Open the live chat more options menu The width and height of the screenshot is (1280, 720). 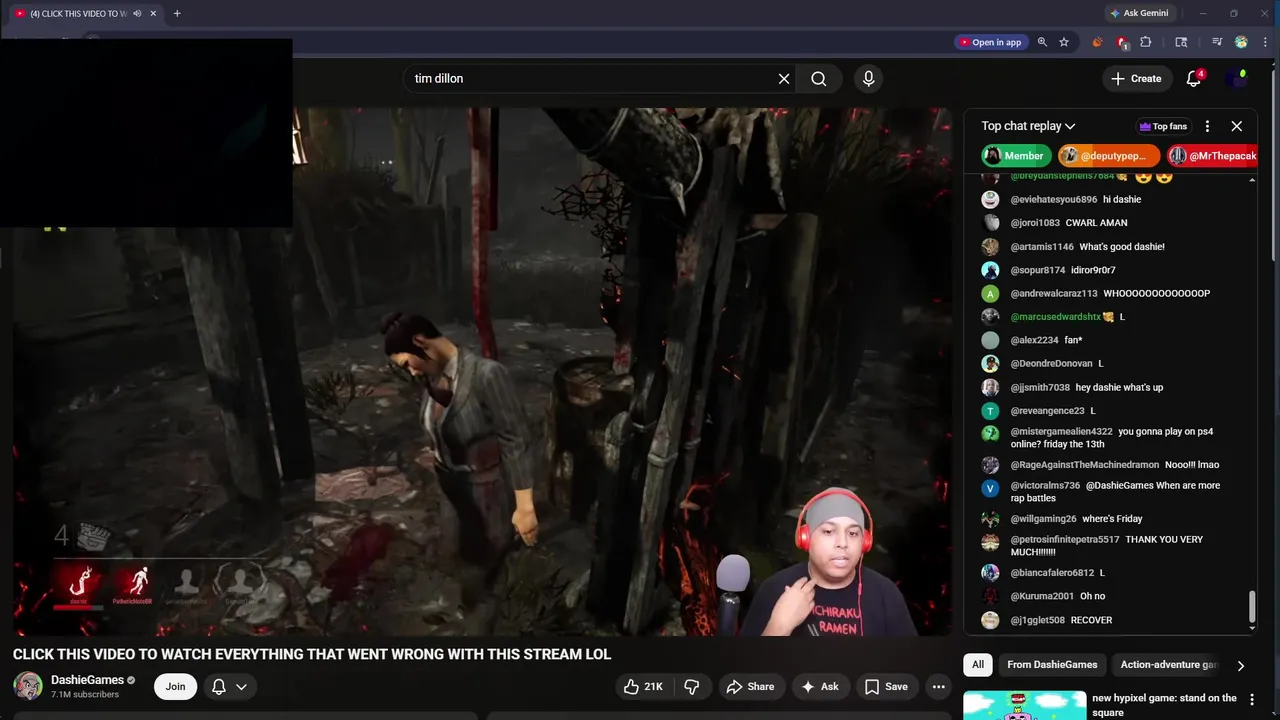pyautogui.click(x=1207, y=126)
